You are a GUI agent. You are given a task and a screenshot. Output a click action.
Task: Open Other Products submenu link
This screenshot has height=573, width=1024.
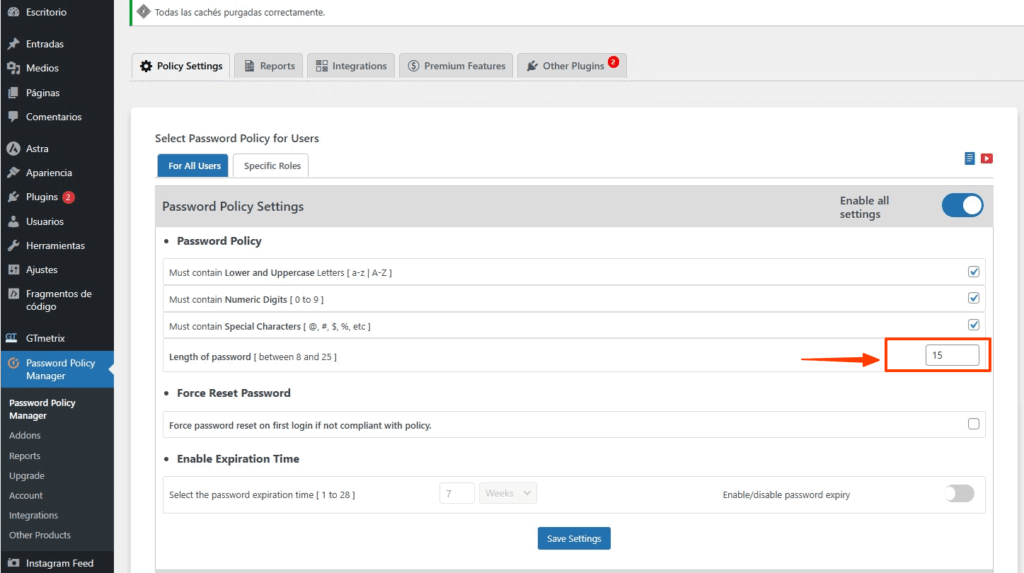40,535
